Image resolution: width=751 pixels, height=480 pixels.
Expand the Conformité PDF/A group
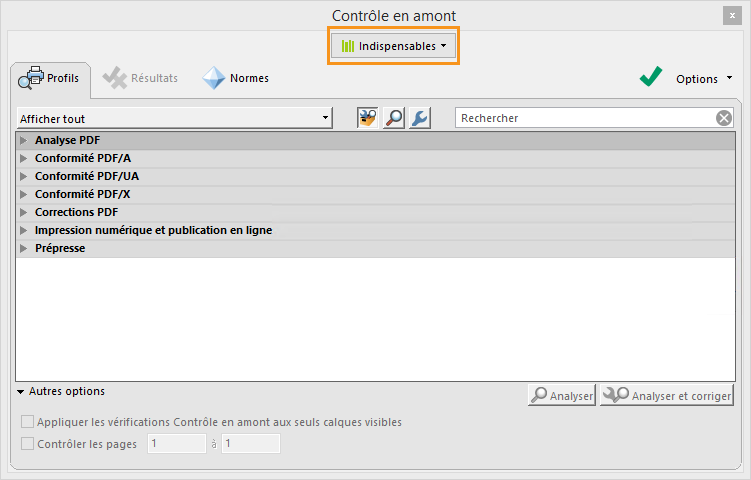coord(23,158)
